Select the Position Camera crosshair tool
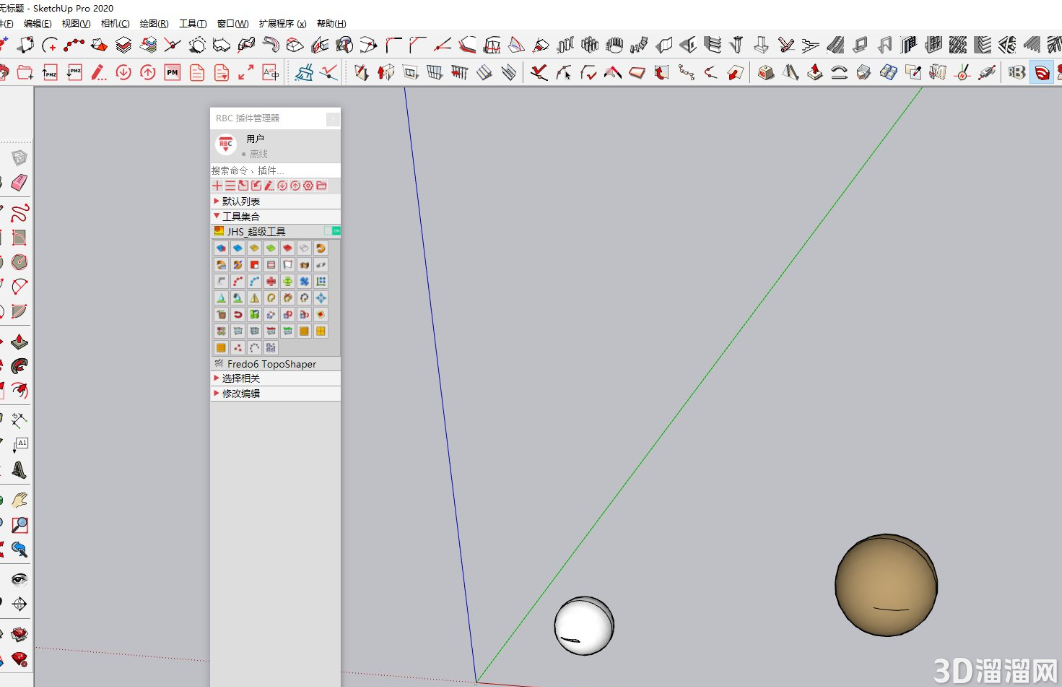 pyautogui.click(x=19, y=604)
